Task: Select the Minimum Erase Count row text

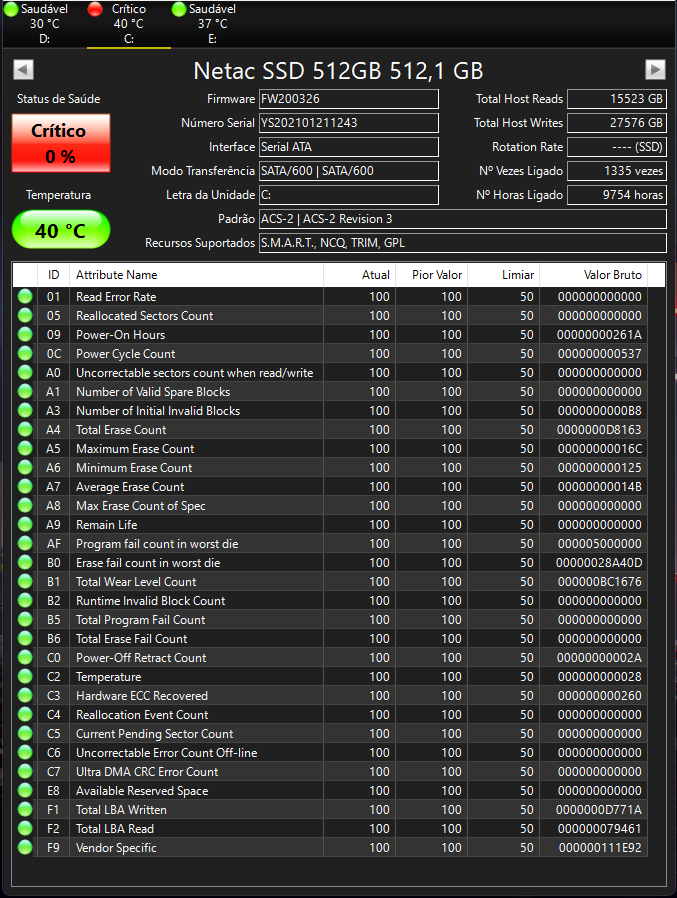Action: click(134, 468)
